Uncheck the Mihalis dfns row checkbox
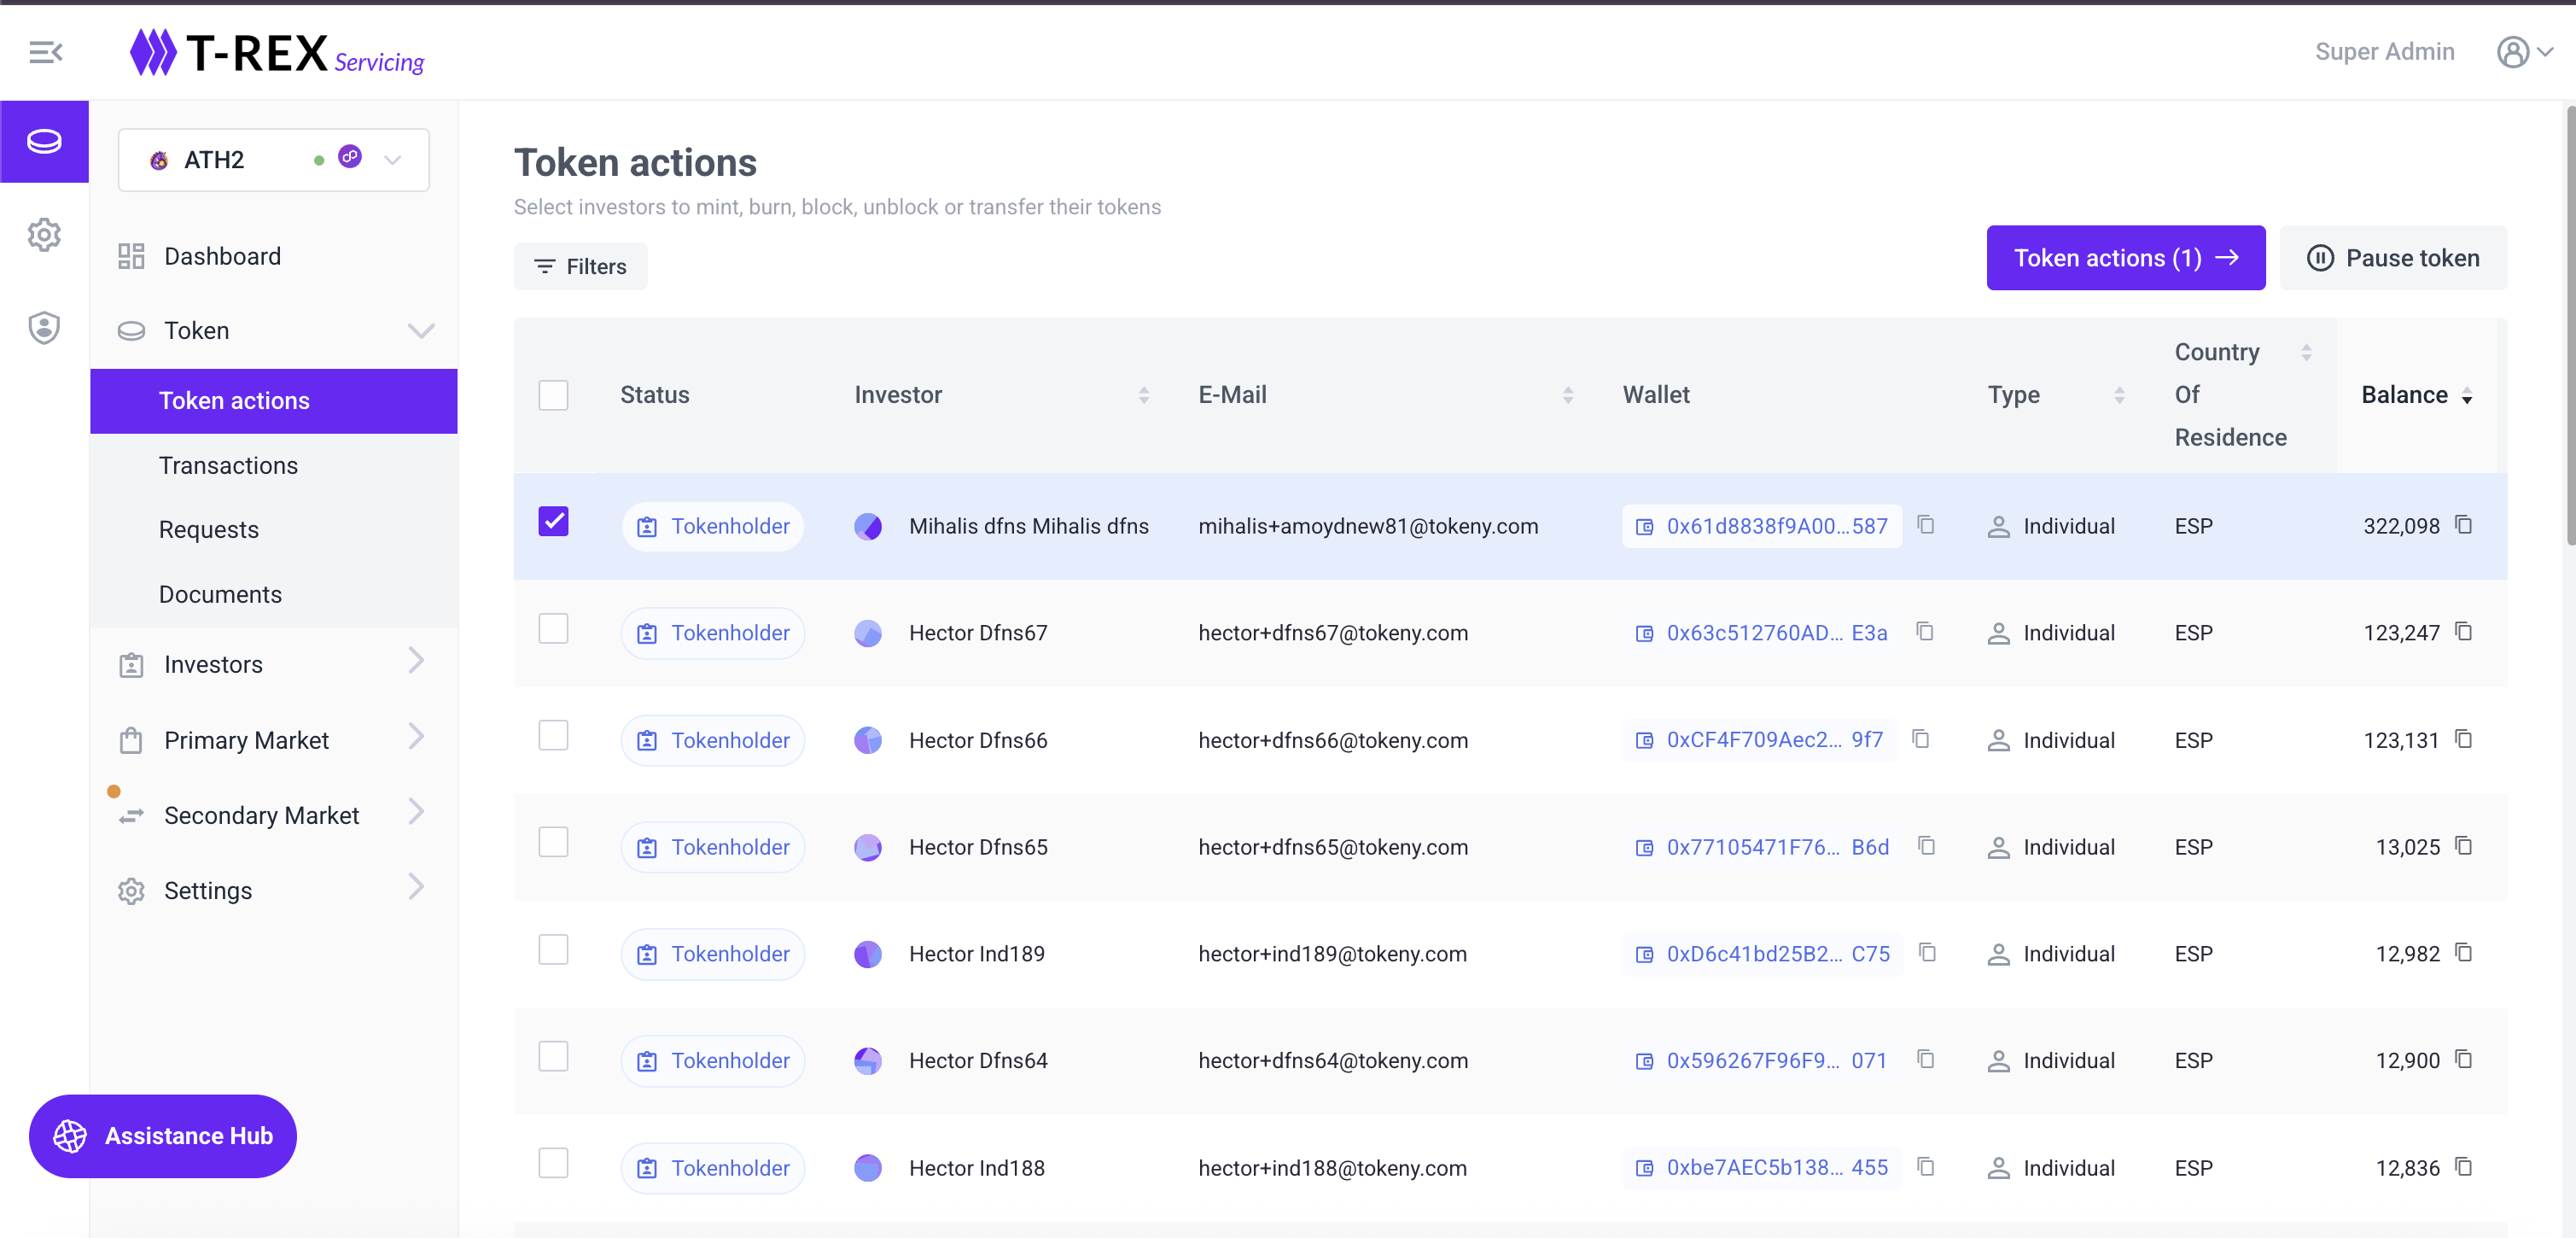The height and width of the screenshot is (1238, 2576). (x=553, y=522)
